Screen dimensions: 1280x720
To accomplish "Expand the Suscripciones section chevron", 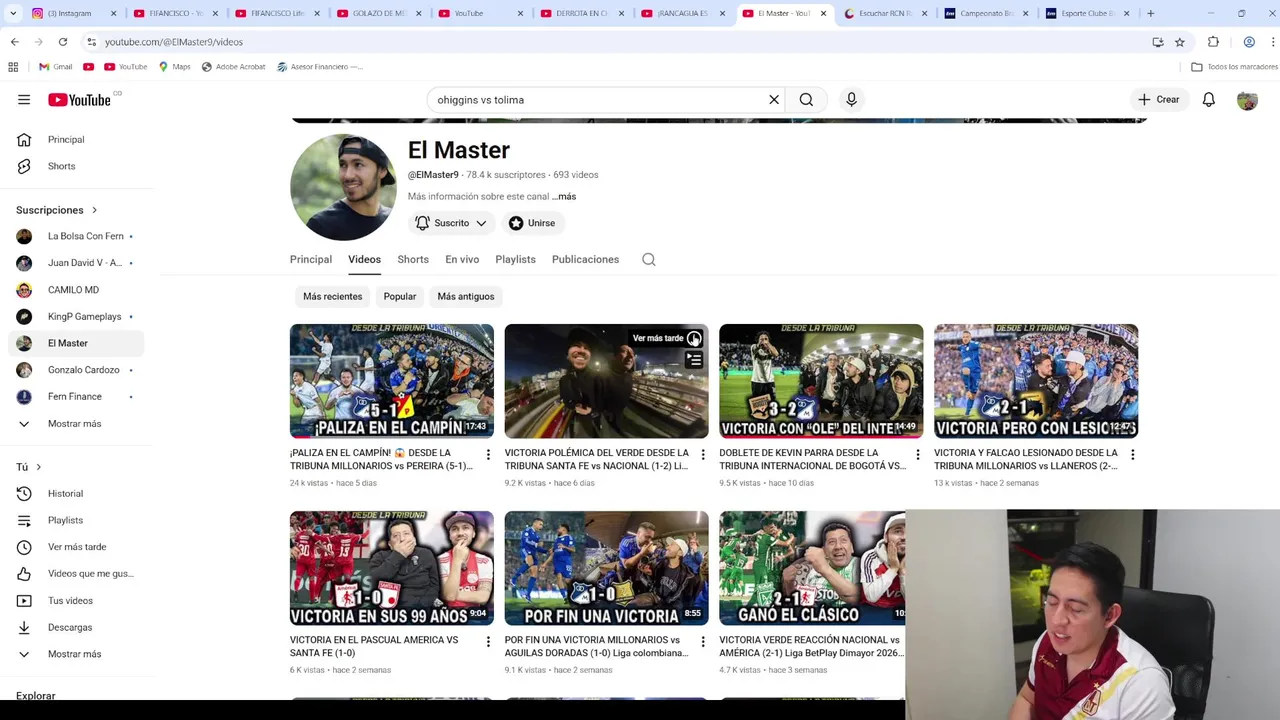I will (94, 210).
